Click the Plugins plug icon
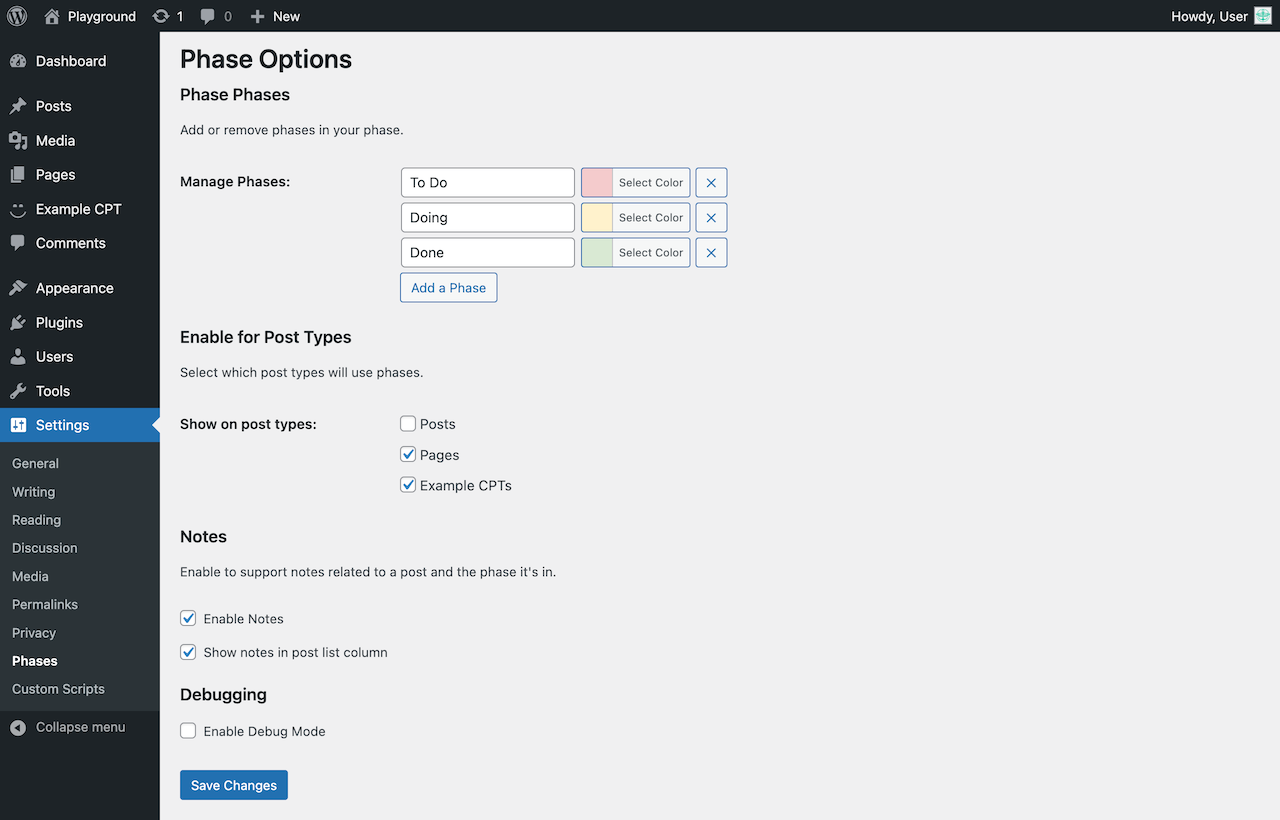 coord(18,322)
